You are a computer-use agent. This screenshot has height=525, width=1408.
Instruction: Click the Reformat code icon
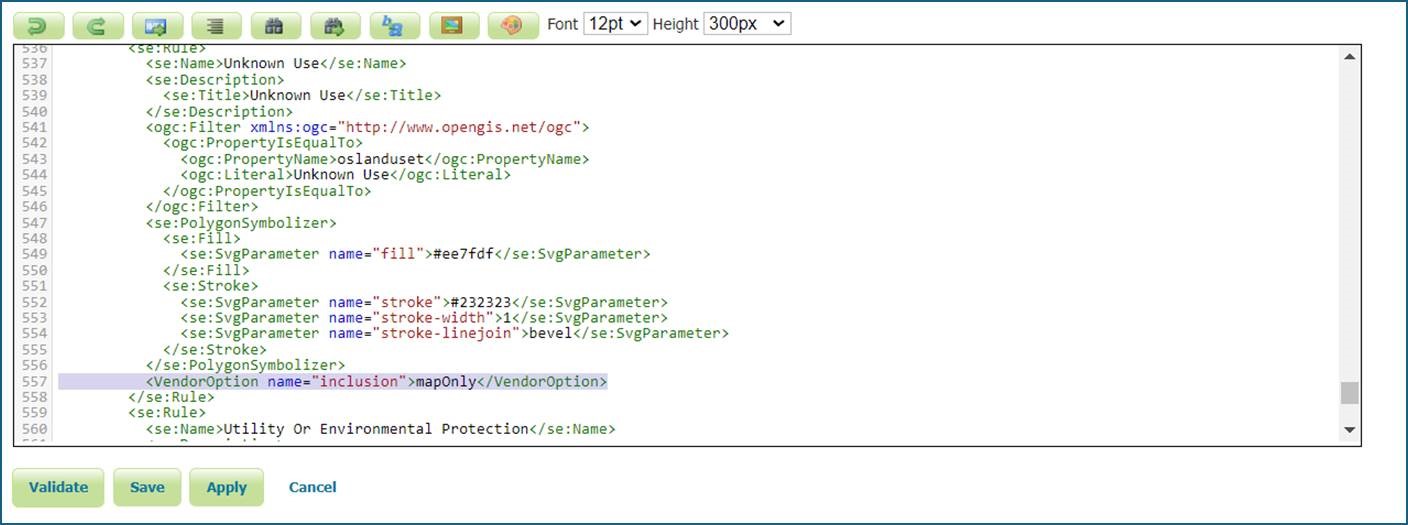point(216,25)
